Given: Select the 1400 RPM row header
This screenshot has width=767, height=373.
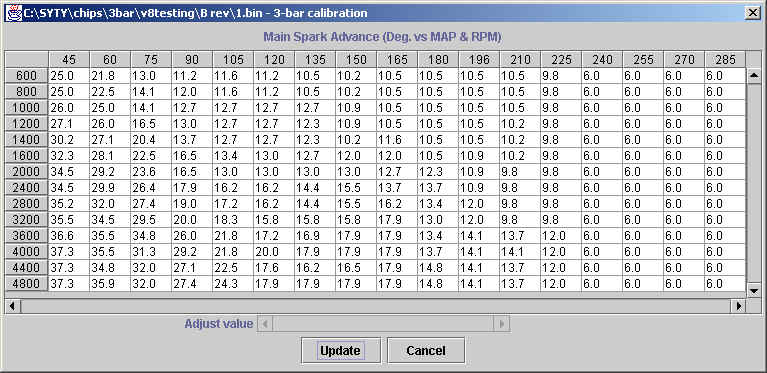Looking at the screenshot, I should (x=26, y=140).
